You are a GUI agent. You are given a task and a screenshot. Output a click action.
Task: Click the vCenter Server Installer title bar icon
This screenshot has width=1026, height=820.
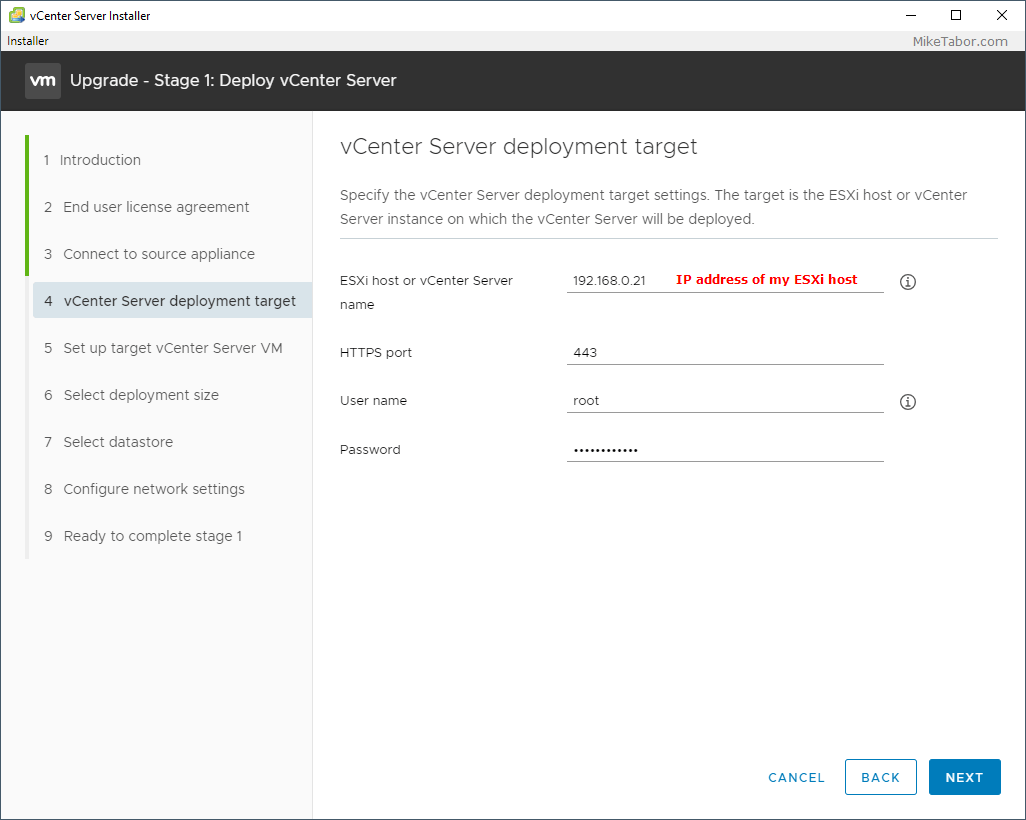coord(17,15)
